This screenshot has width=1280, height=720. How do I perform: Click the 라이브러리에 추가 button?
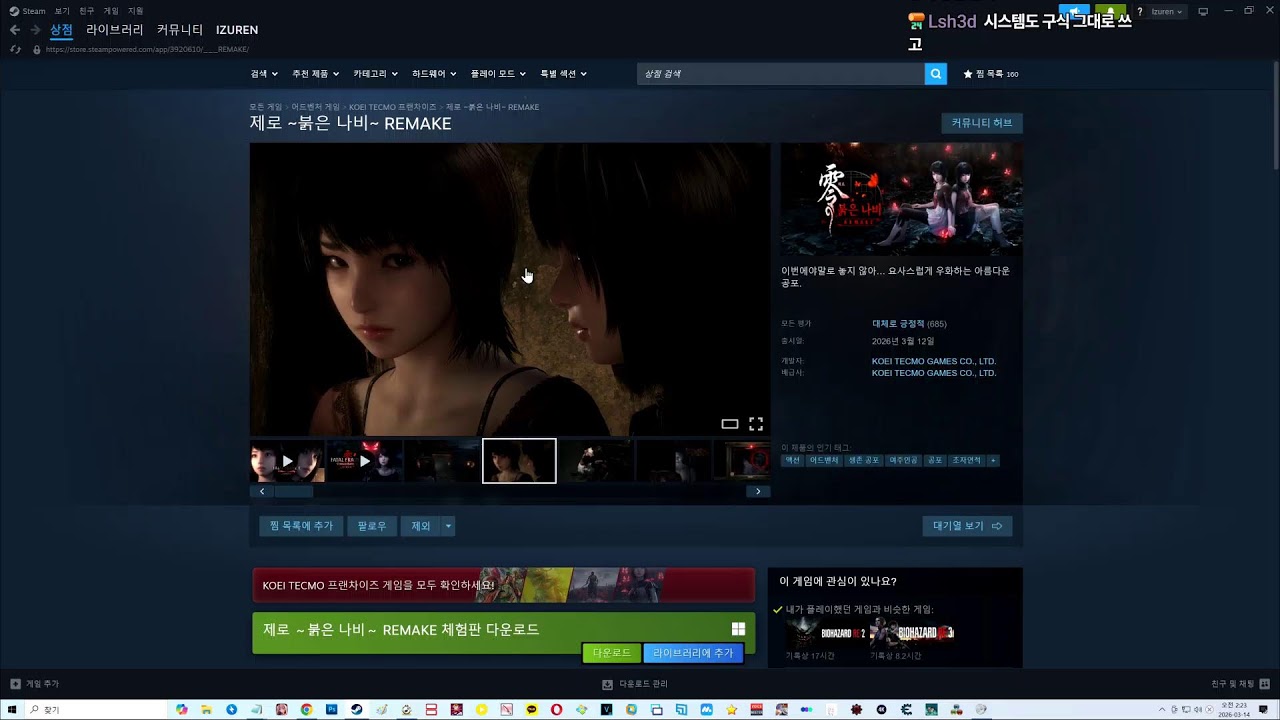point(693,653)
